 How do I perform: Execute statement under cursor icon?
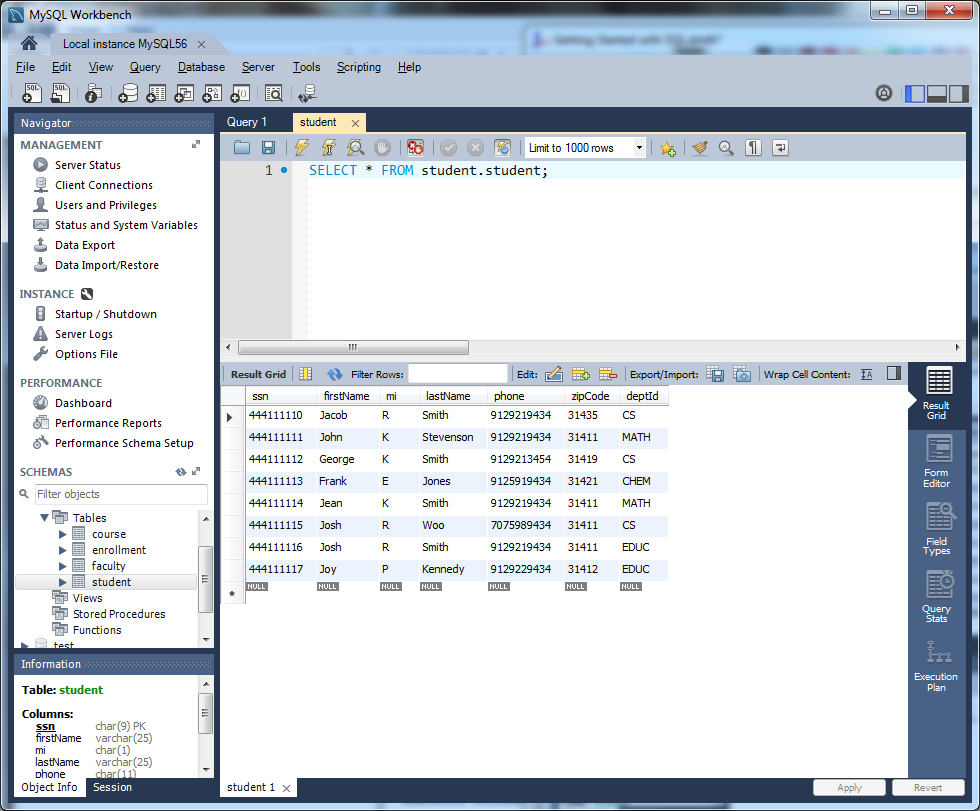pyautogui.click(x=329, y=148)
